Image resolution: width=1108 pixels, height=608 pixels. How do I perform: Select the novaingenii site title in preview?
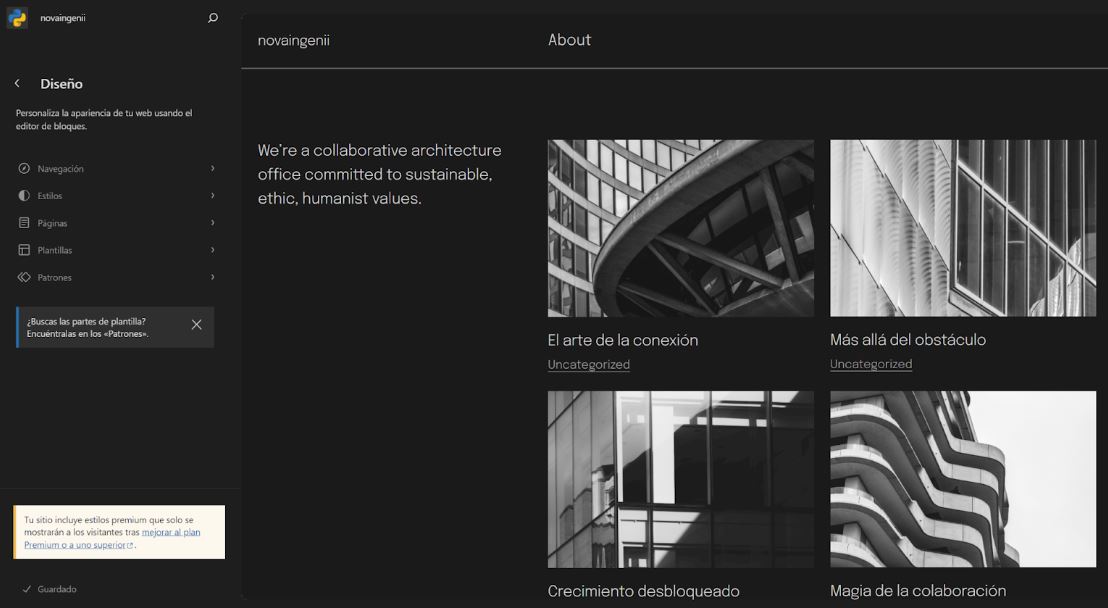pos(293,41)
